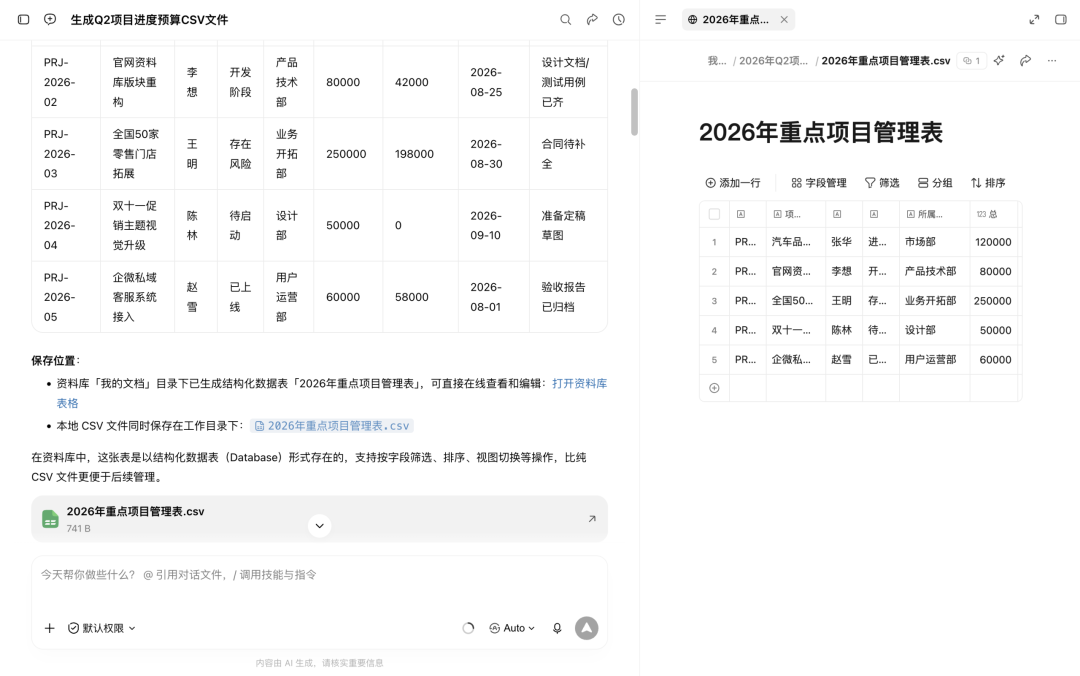Open chat history clock icon
The height and width of the screenshot is (676, 1080).
point(619,19)
